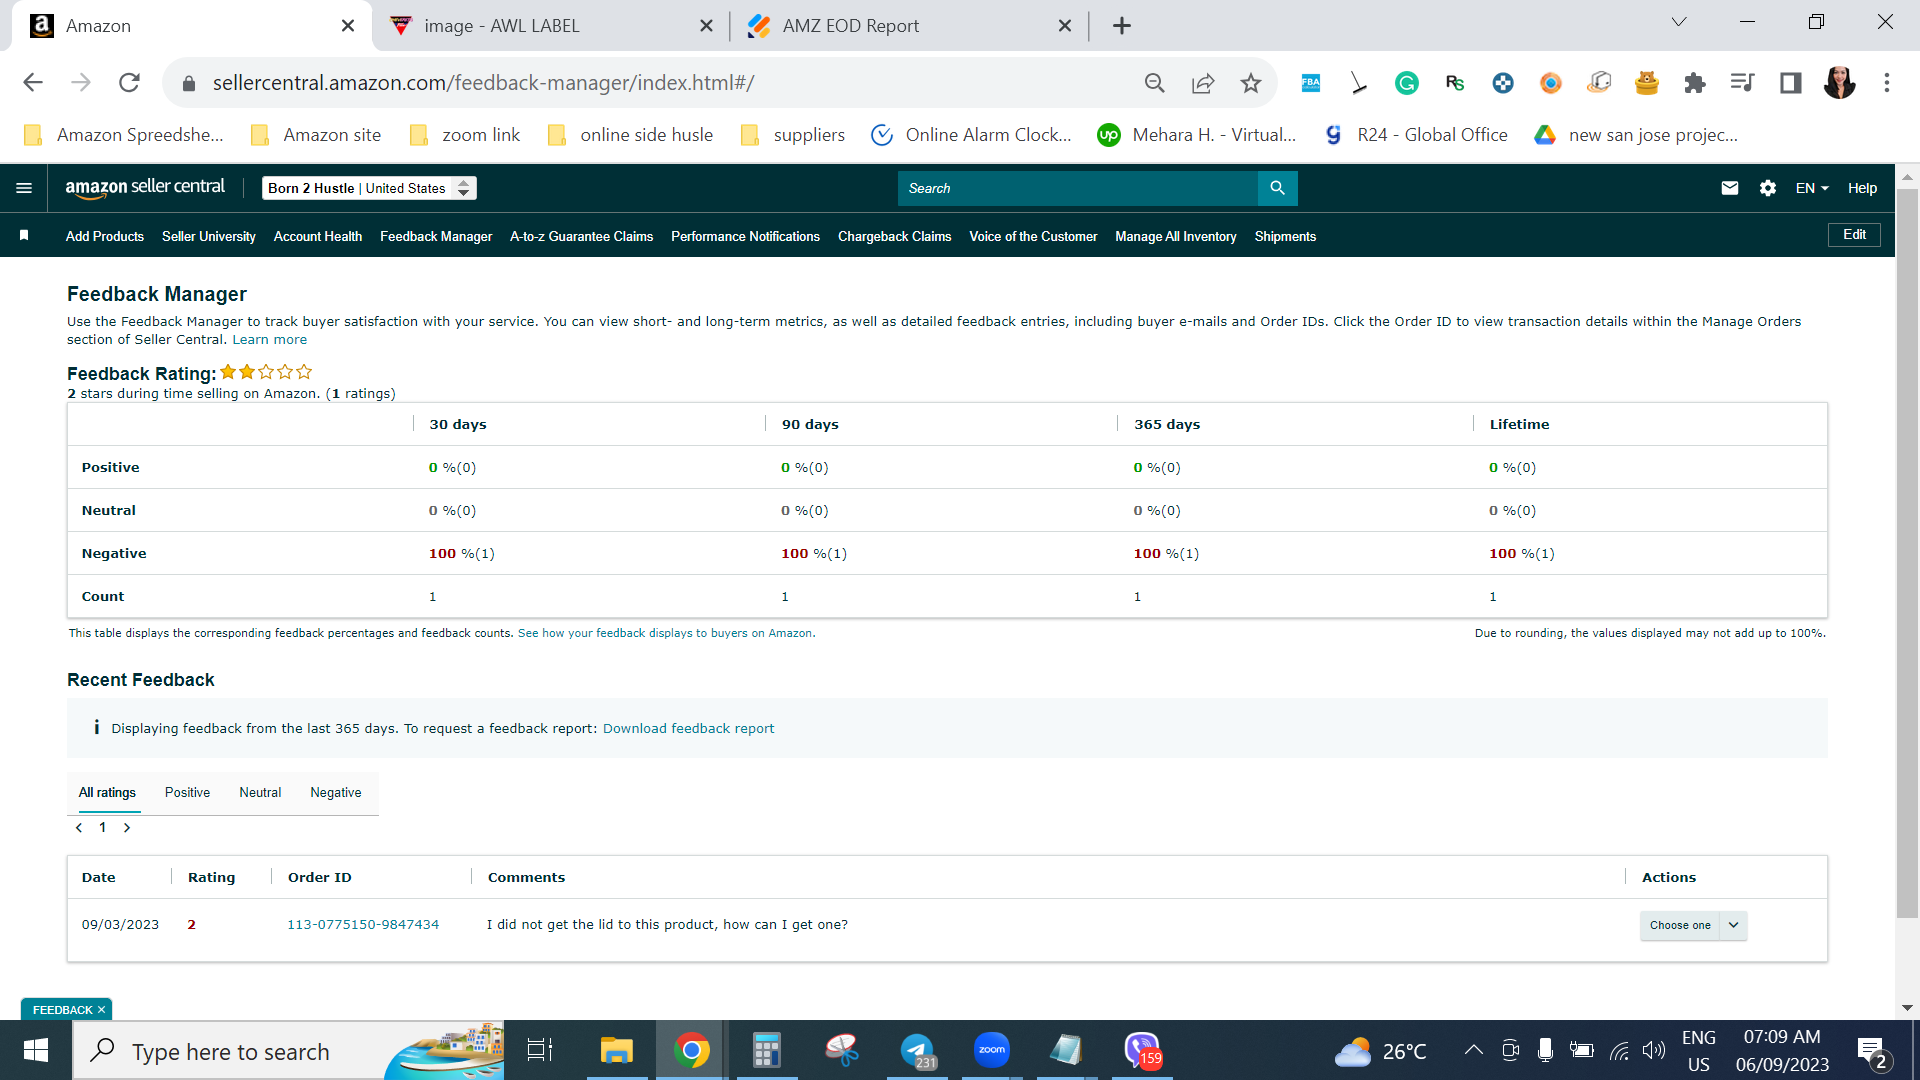This screenshot has height=1080, width=1920.
Task: Open the Seller Central hamburger menu
Action: point(24,188)
